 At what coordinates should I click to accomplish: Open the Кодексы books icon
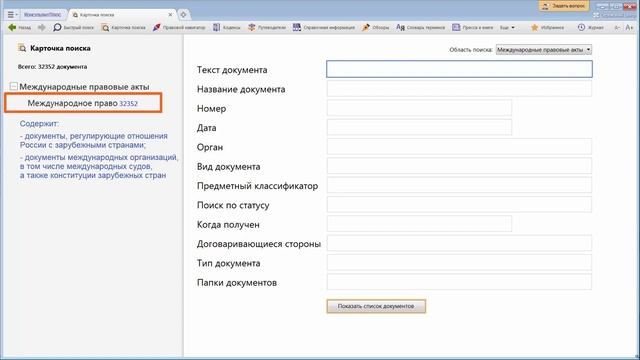tap(216, 27)
